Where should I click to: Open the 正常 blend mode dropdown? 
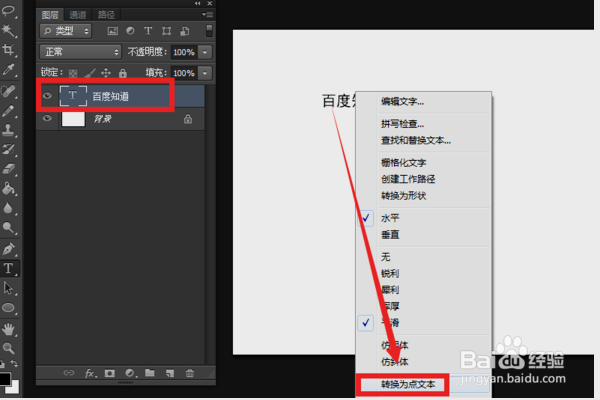pyautogui.click(x=80, y=52)
